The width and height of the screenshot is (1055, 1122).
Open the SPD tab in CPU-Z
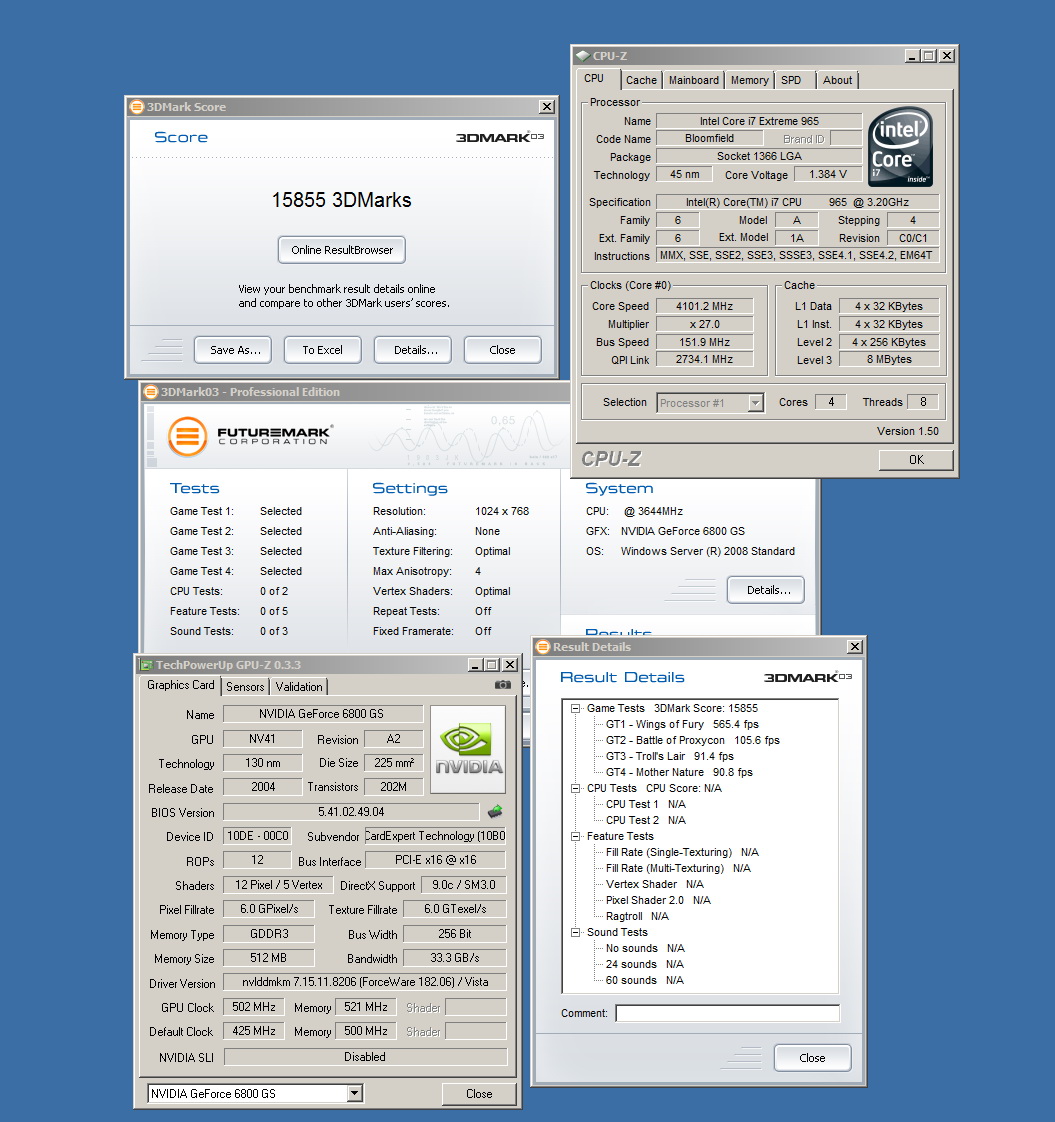click(x=791, y=80)
